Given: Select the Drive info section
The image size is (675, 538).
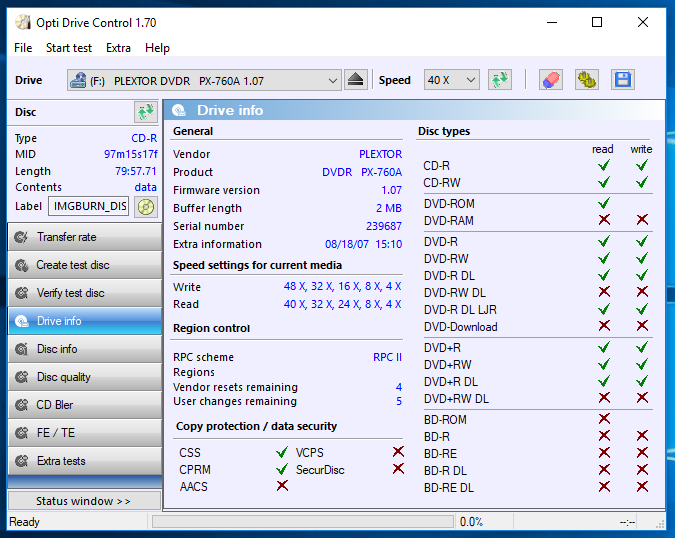Looking at the screenshot, I should (85, 321).
